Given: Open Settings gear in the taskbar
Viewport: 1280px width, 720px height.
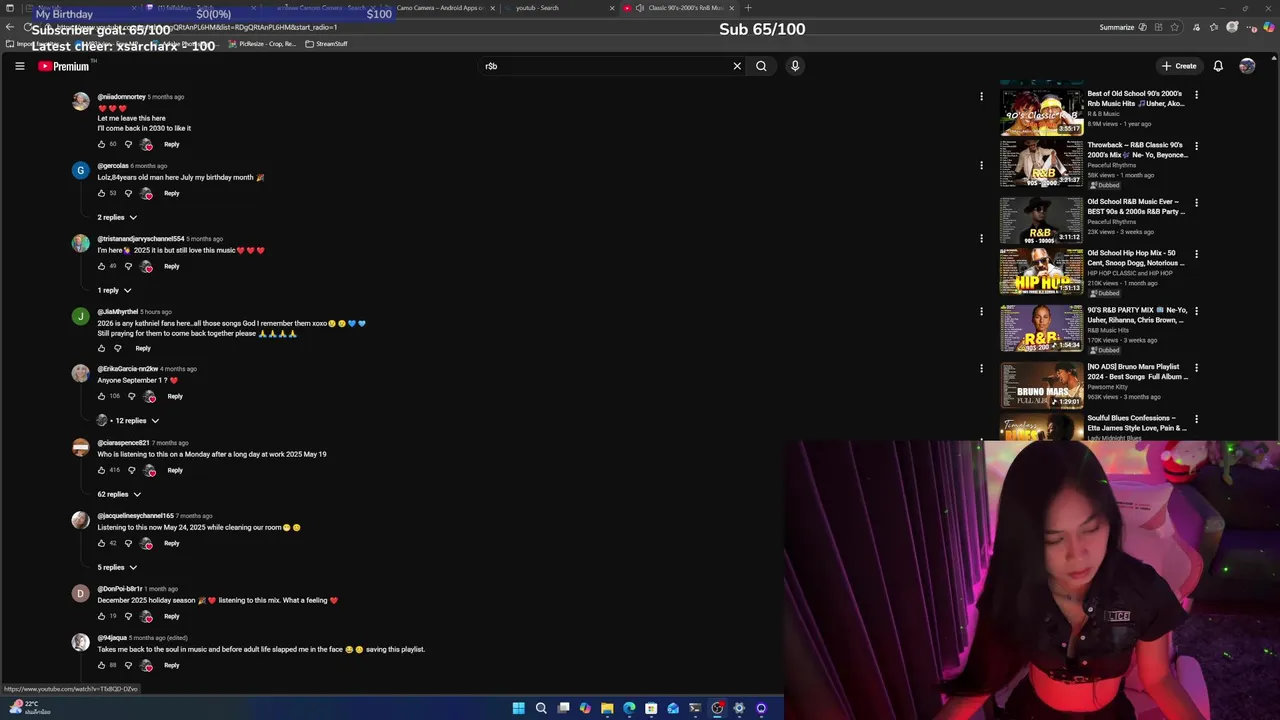Looking at the screenshot, I should tap(739, 708).
